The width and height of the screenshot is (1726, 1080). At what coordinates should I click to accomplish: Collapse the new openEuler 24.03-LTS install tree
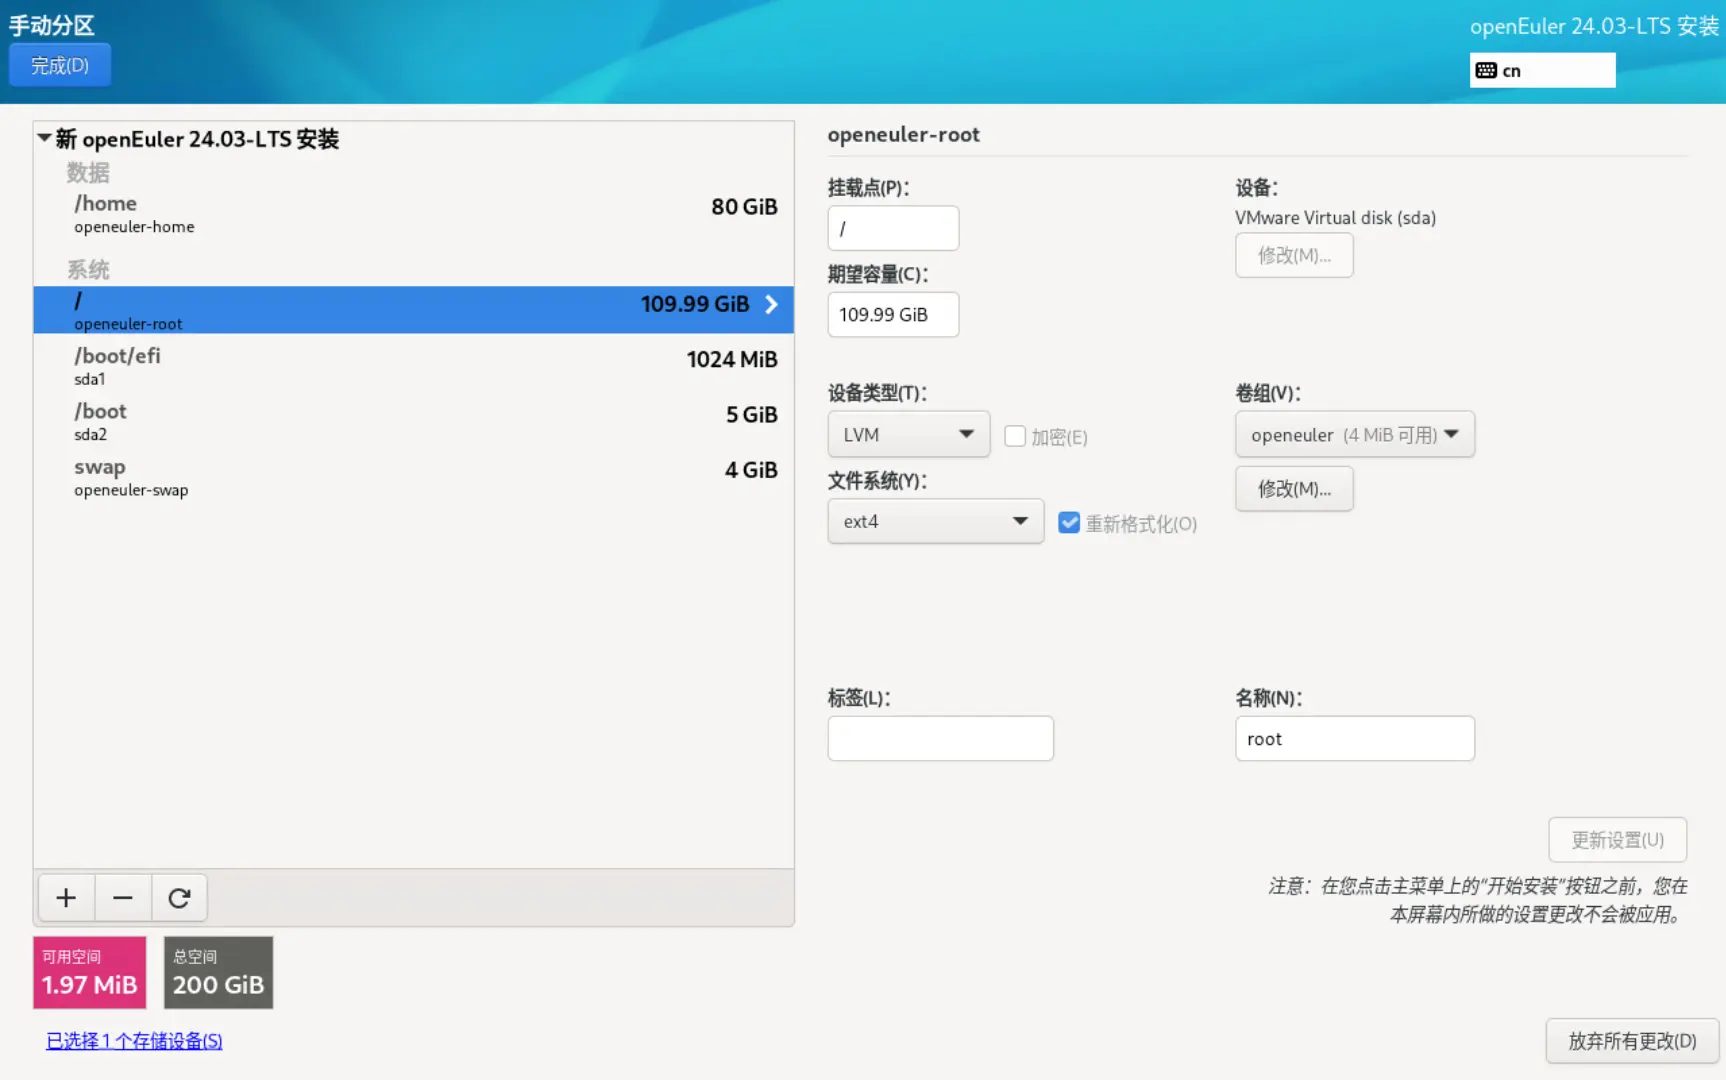click(x=44, y=138)
